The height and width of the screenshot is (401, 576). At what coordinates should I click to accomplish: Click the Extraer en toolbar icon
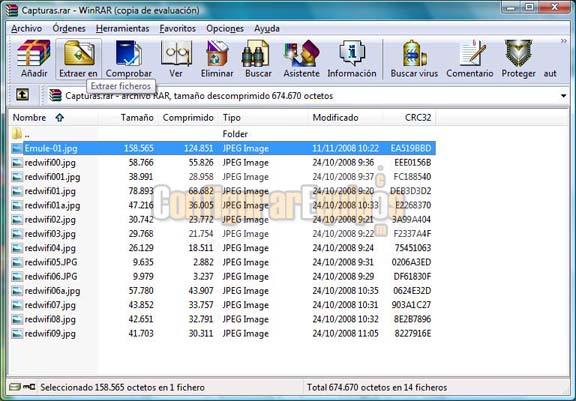79,53
